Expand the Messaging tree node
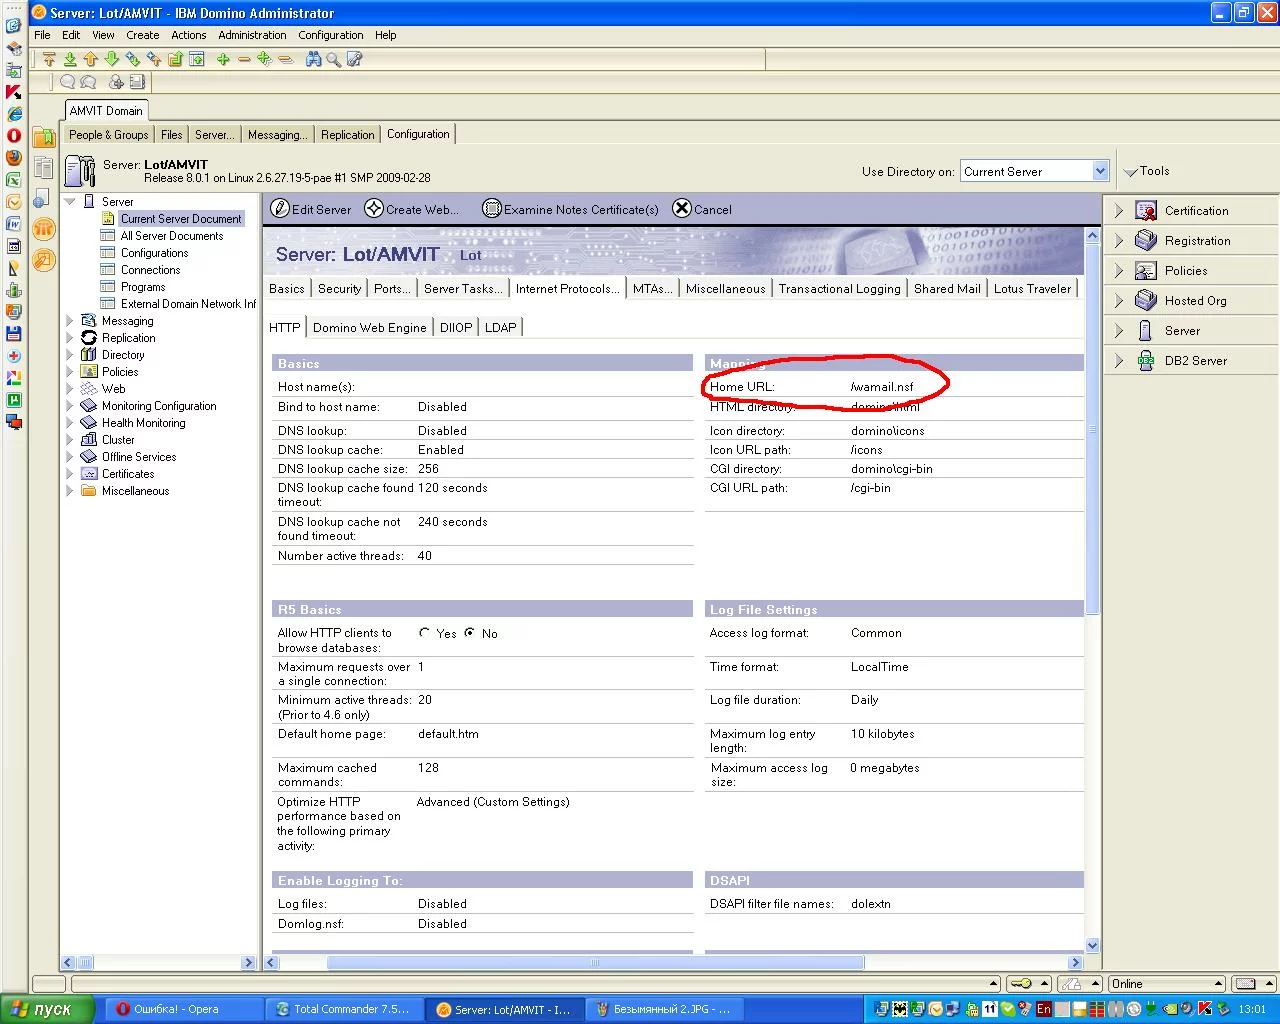Viewport: 1280px width, 1024px height. click(70, 321)
